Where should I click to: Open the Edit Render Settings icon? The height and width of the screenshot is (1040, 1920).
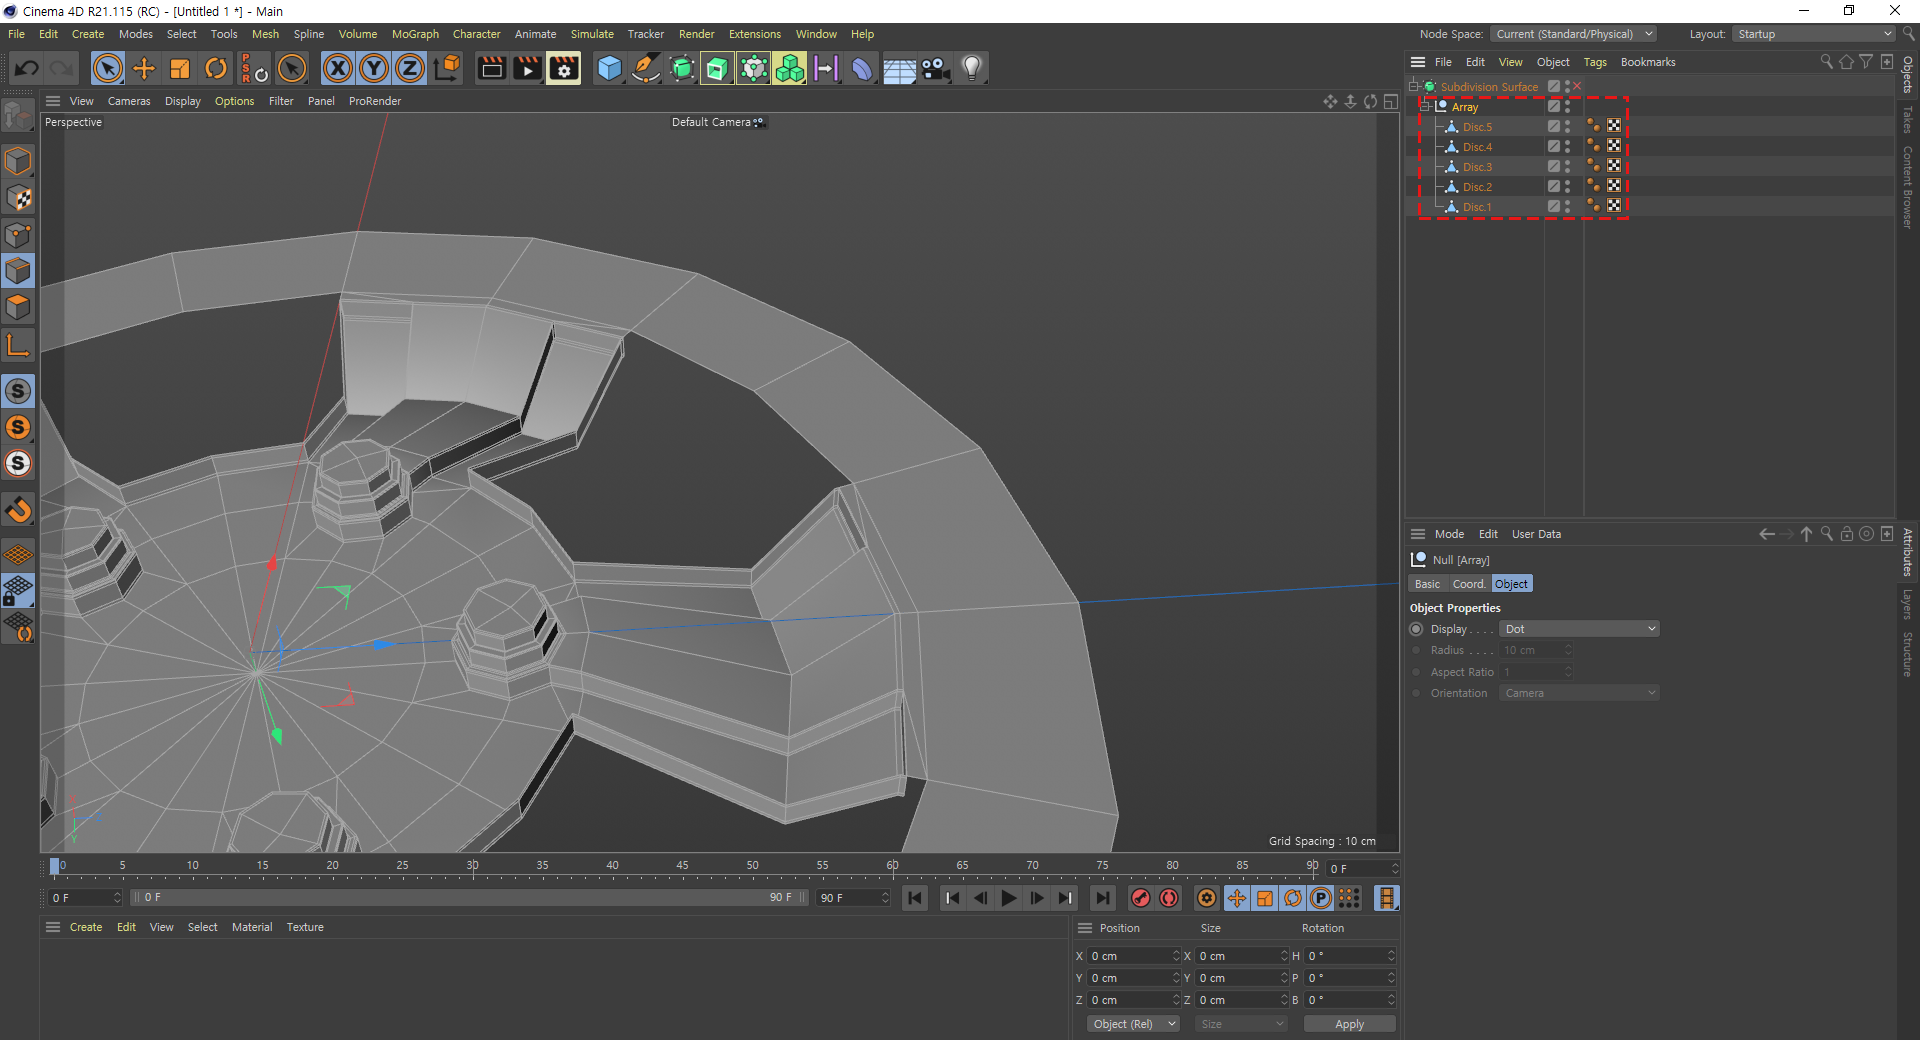(564, 69)
